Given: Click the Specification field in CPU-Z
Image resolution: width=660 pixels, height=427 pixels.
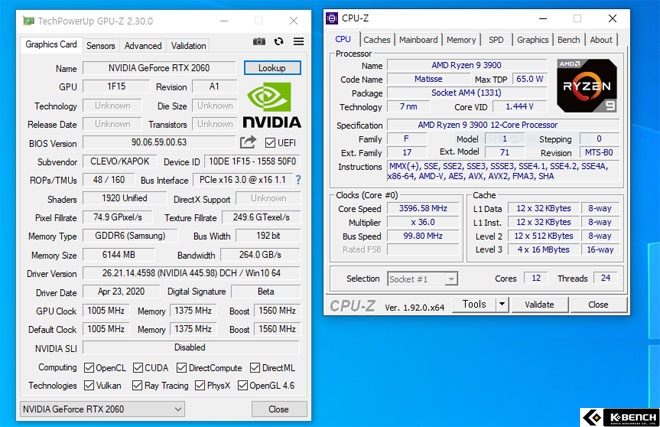Looking at the screenshot, I should tap(503, 125).
